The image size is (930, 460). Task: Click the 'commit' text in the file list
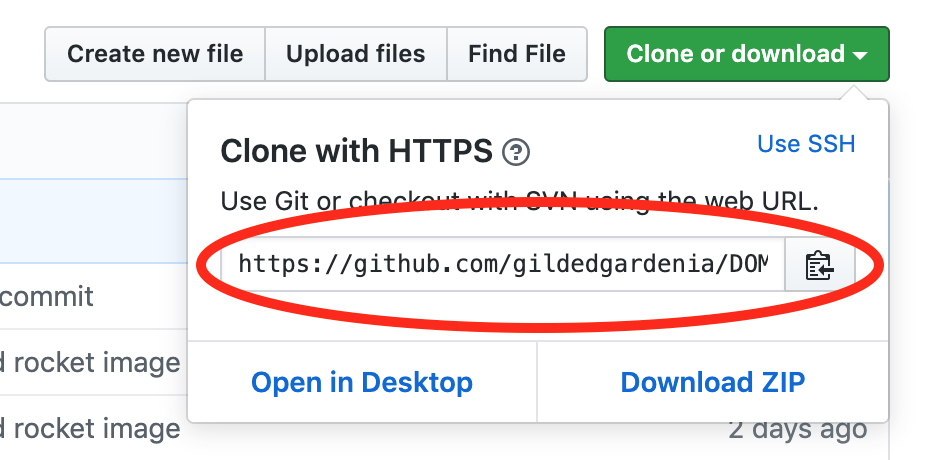point(47,296)
